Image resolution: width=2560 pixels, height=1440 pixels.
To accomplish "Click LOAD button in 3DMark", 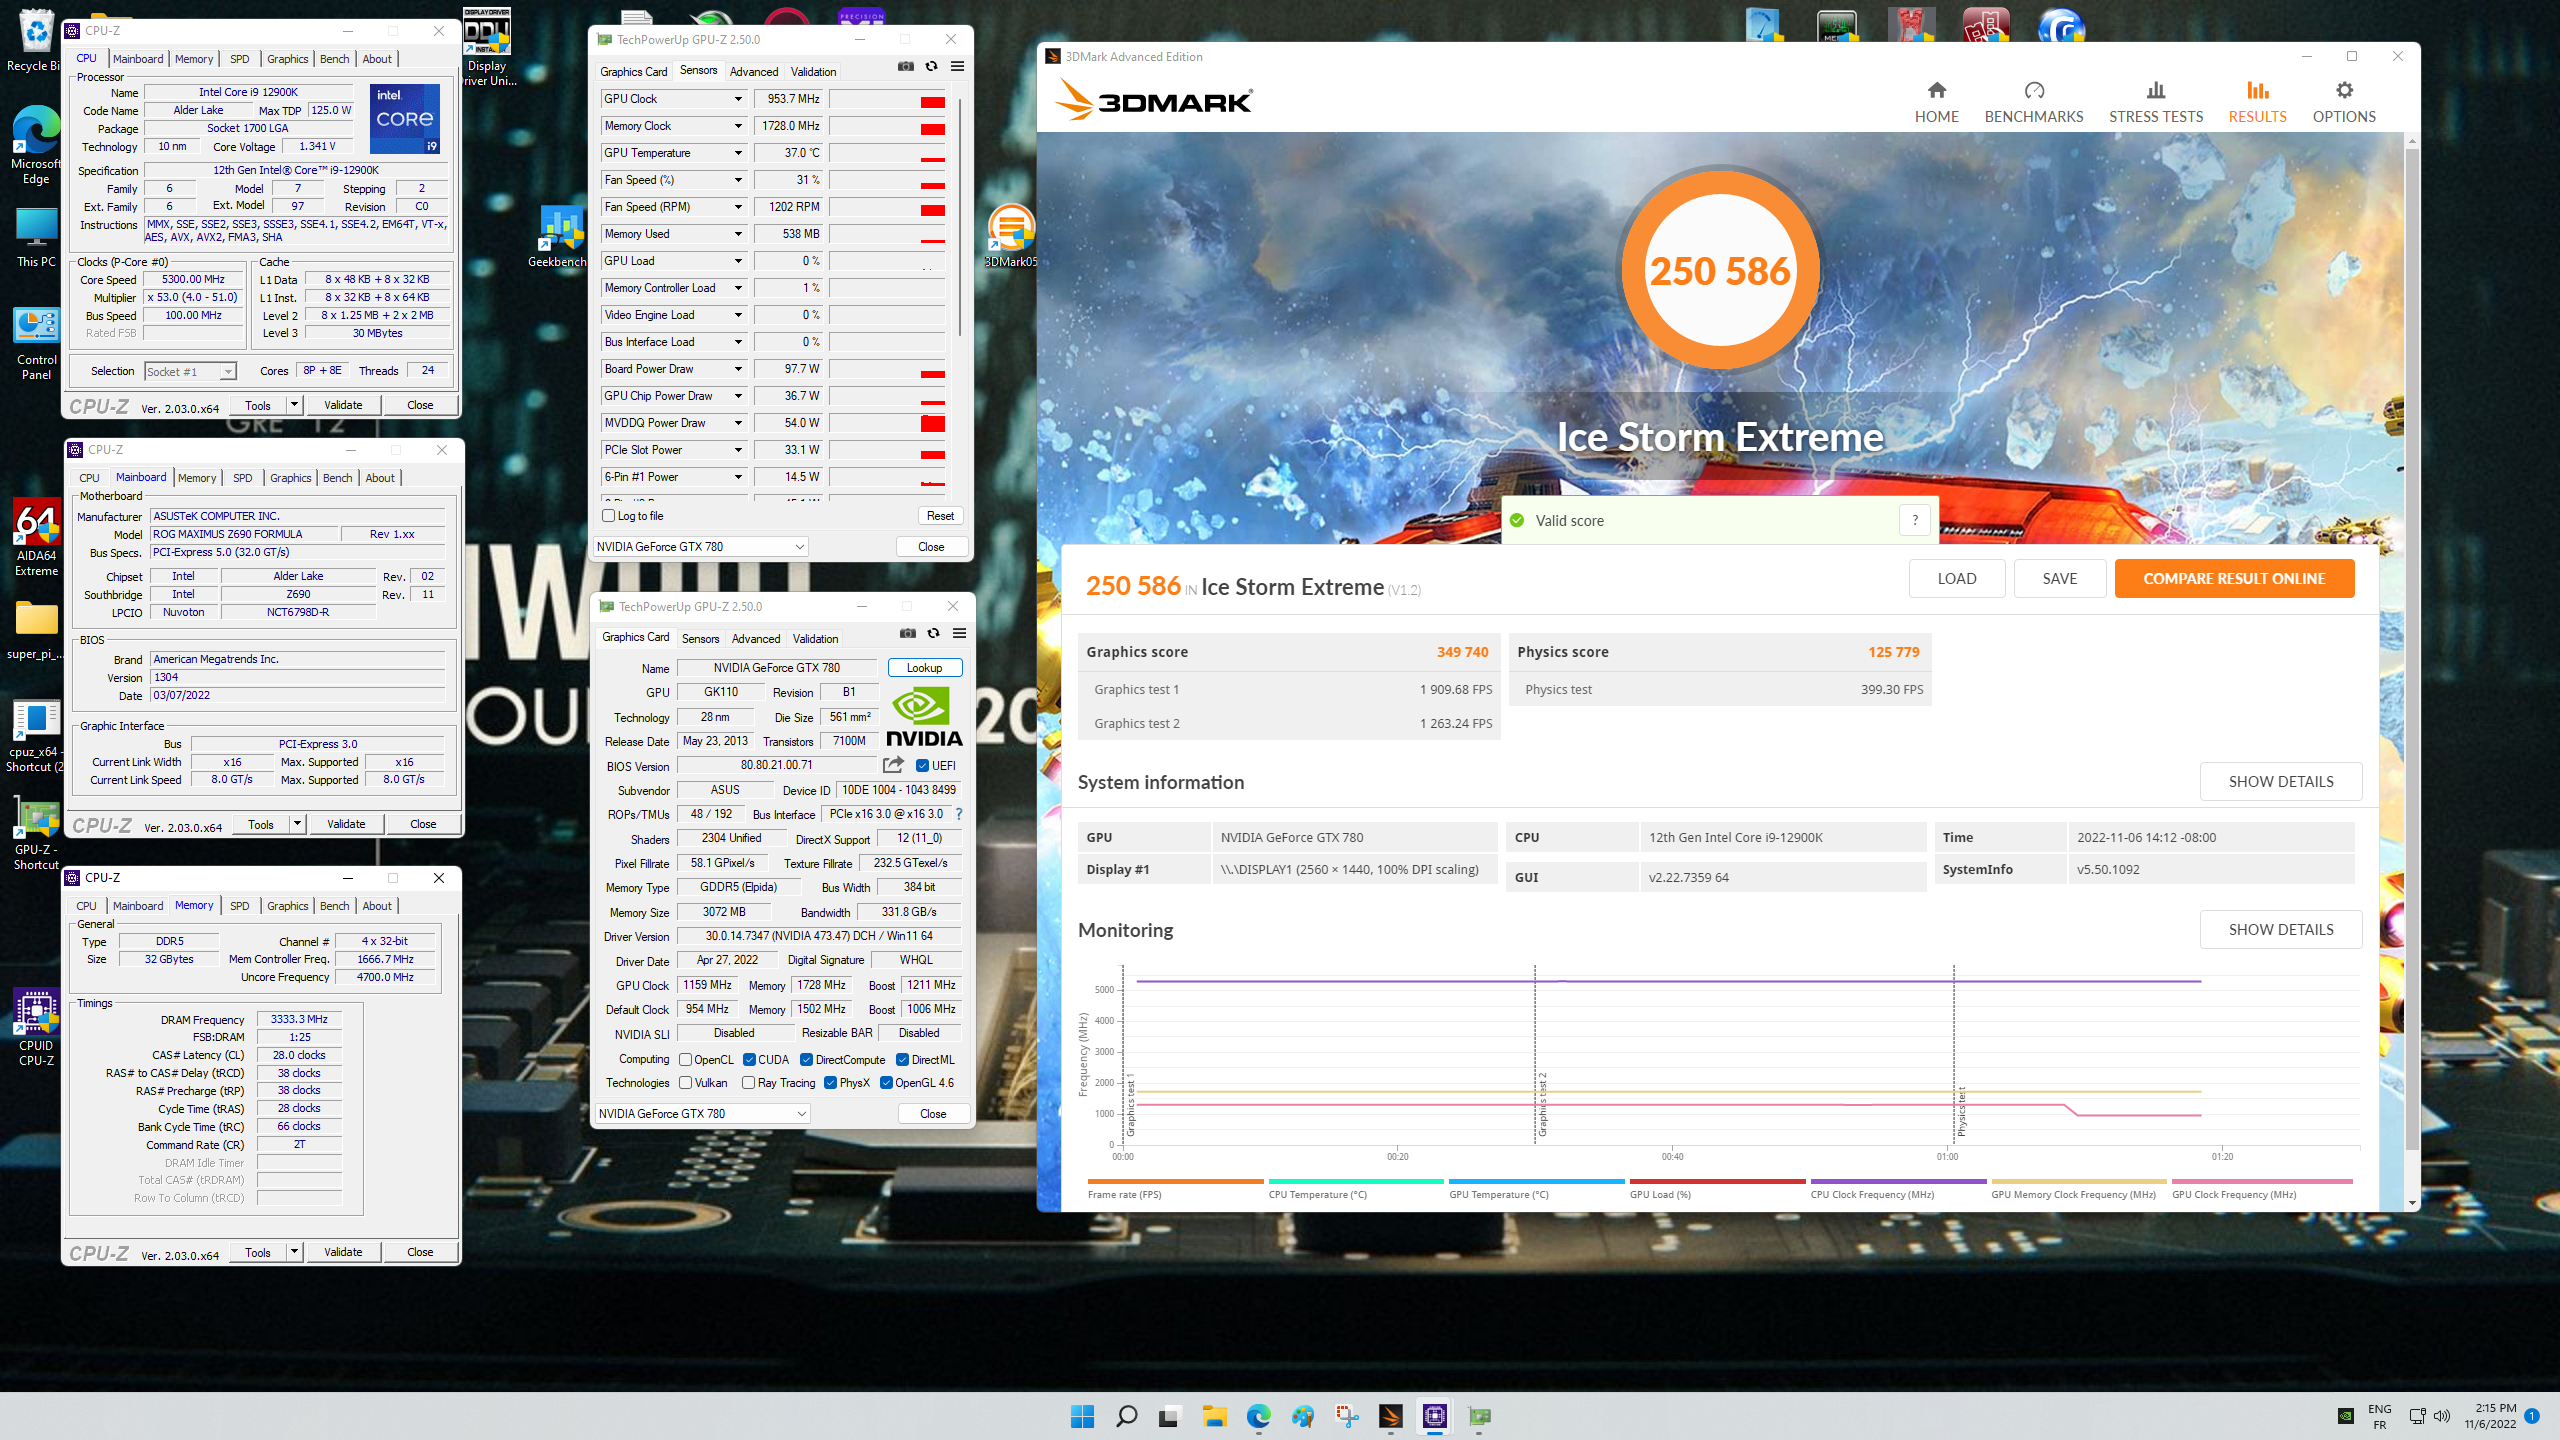I will (1956, 579).
